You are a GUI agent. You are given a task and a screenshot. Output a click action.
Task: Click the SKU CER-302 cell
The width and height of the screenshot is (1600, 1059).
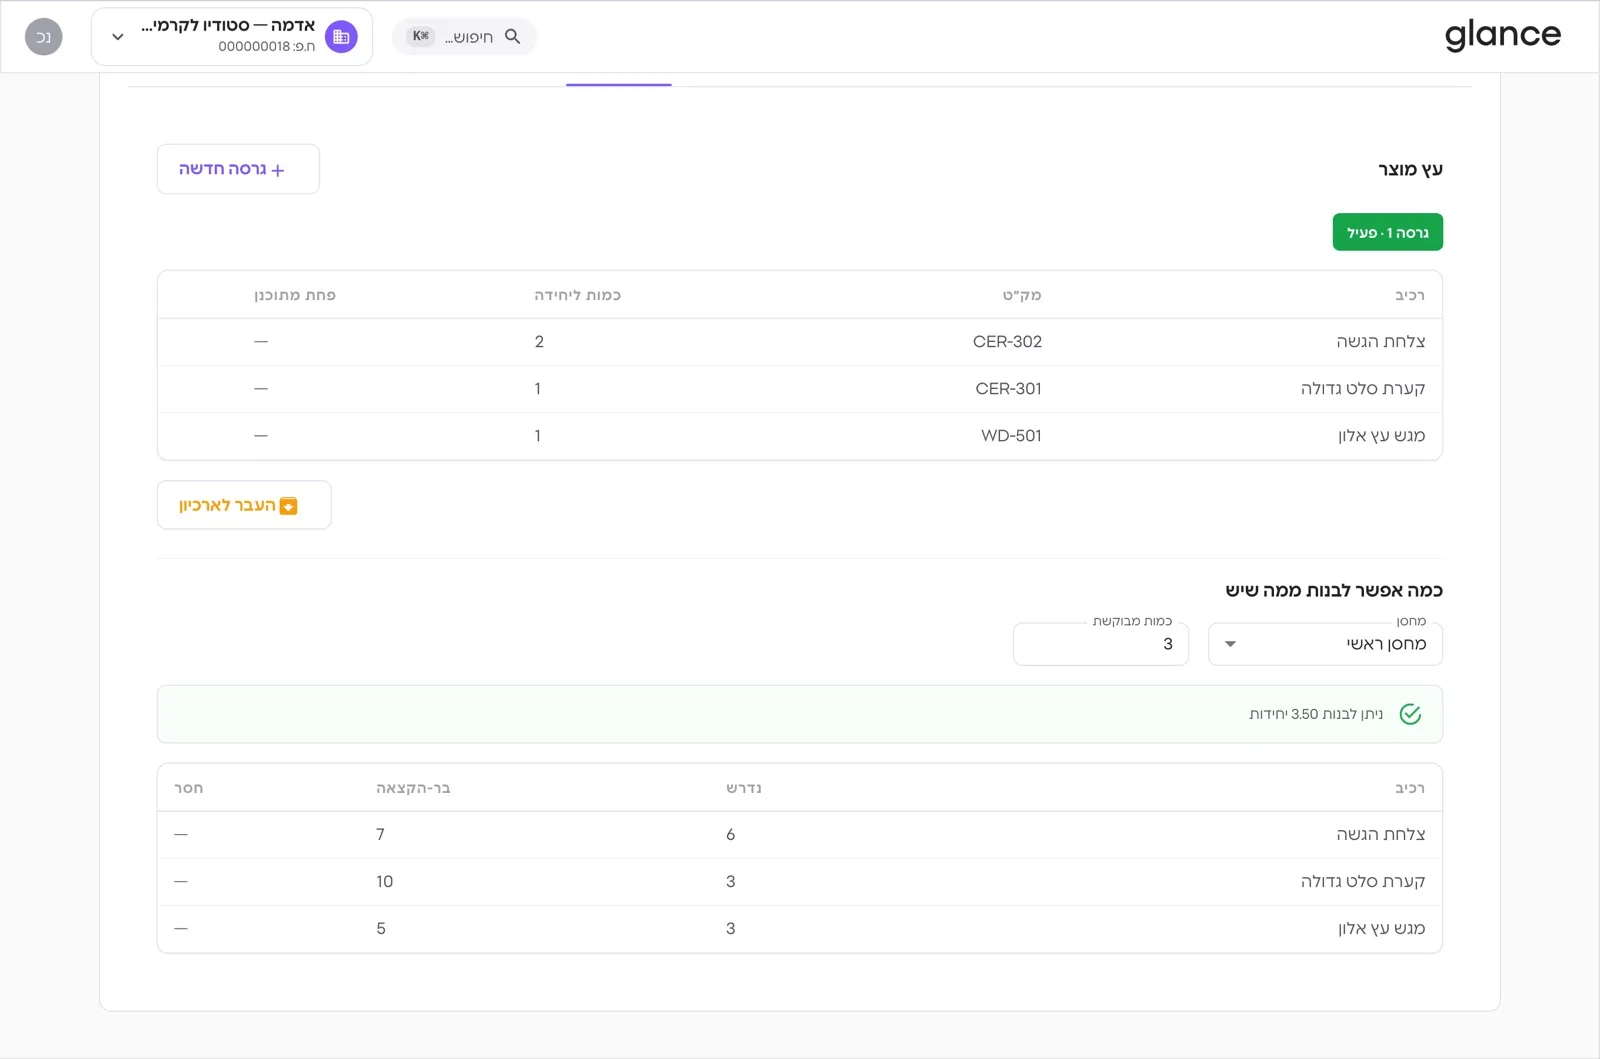pyautogui.click(x=1007, y=342)
